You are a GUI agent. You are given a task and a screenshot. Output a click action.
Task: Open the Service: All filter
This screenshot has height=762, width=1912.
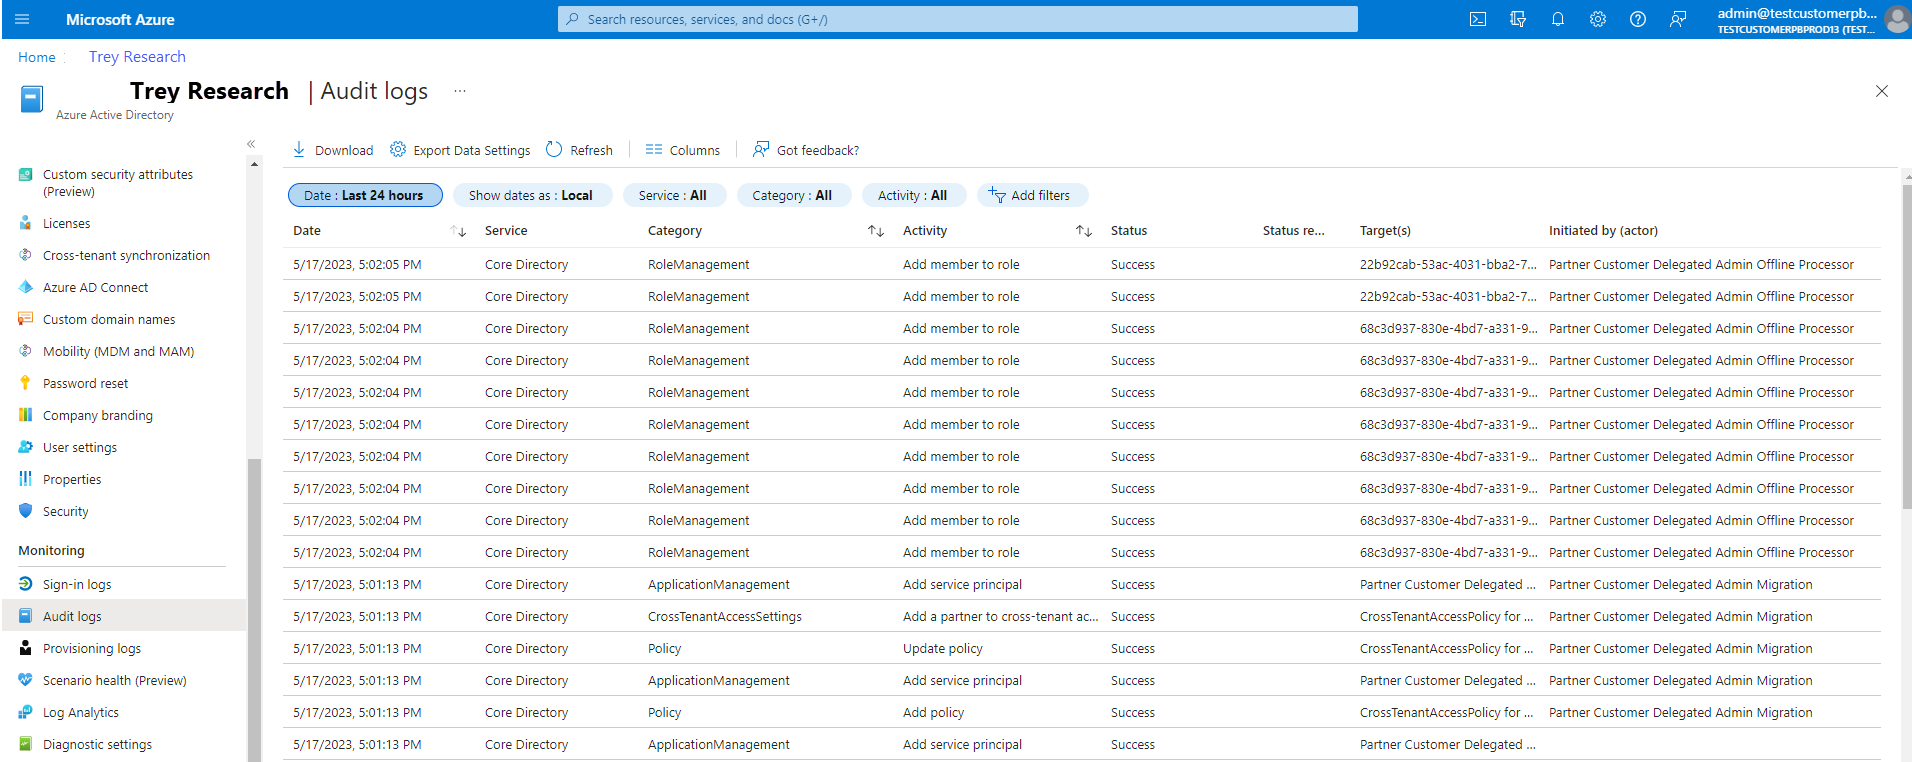pos(673,195)
